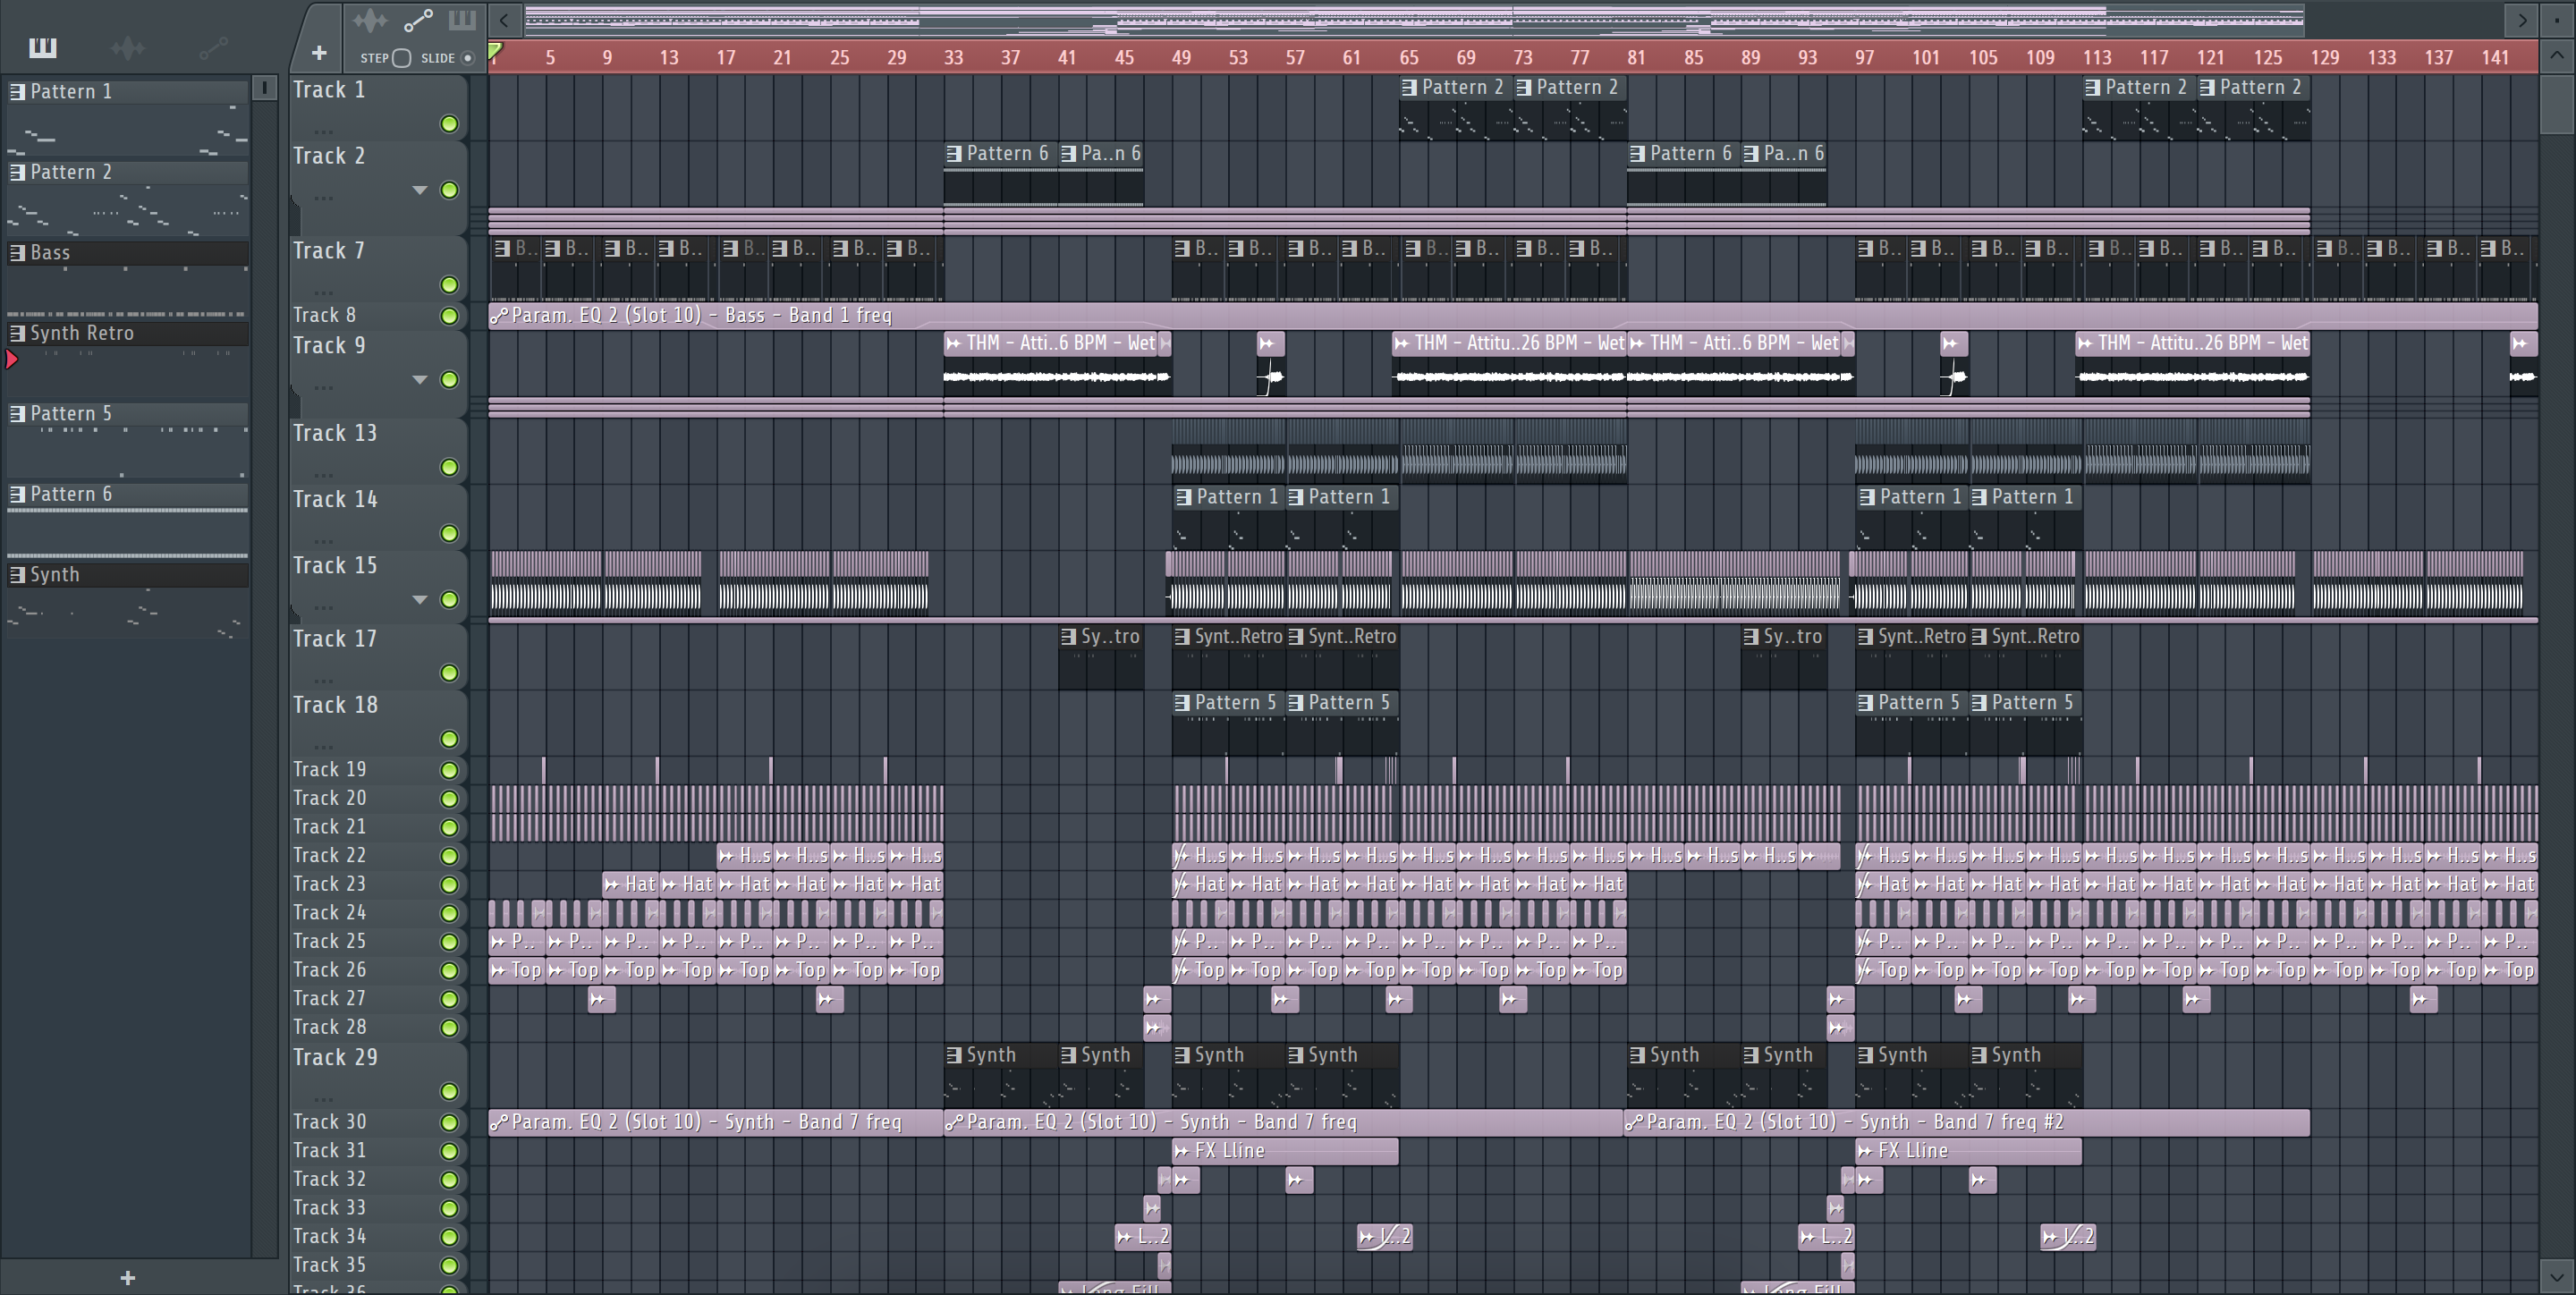Click the Track 19 header label

(x=329, y=770)
